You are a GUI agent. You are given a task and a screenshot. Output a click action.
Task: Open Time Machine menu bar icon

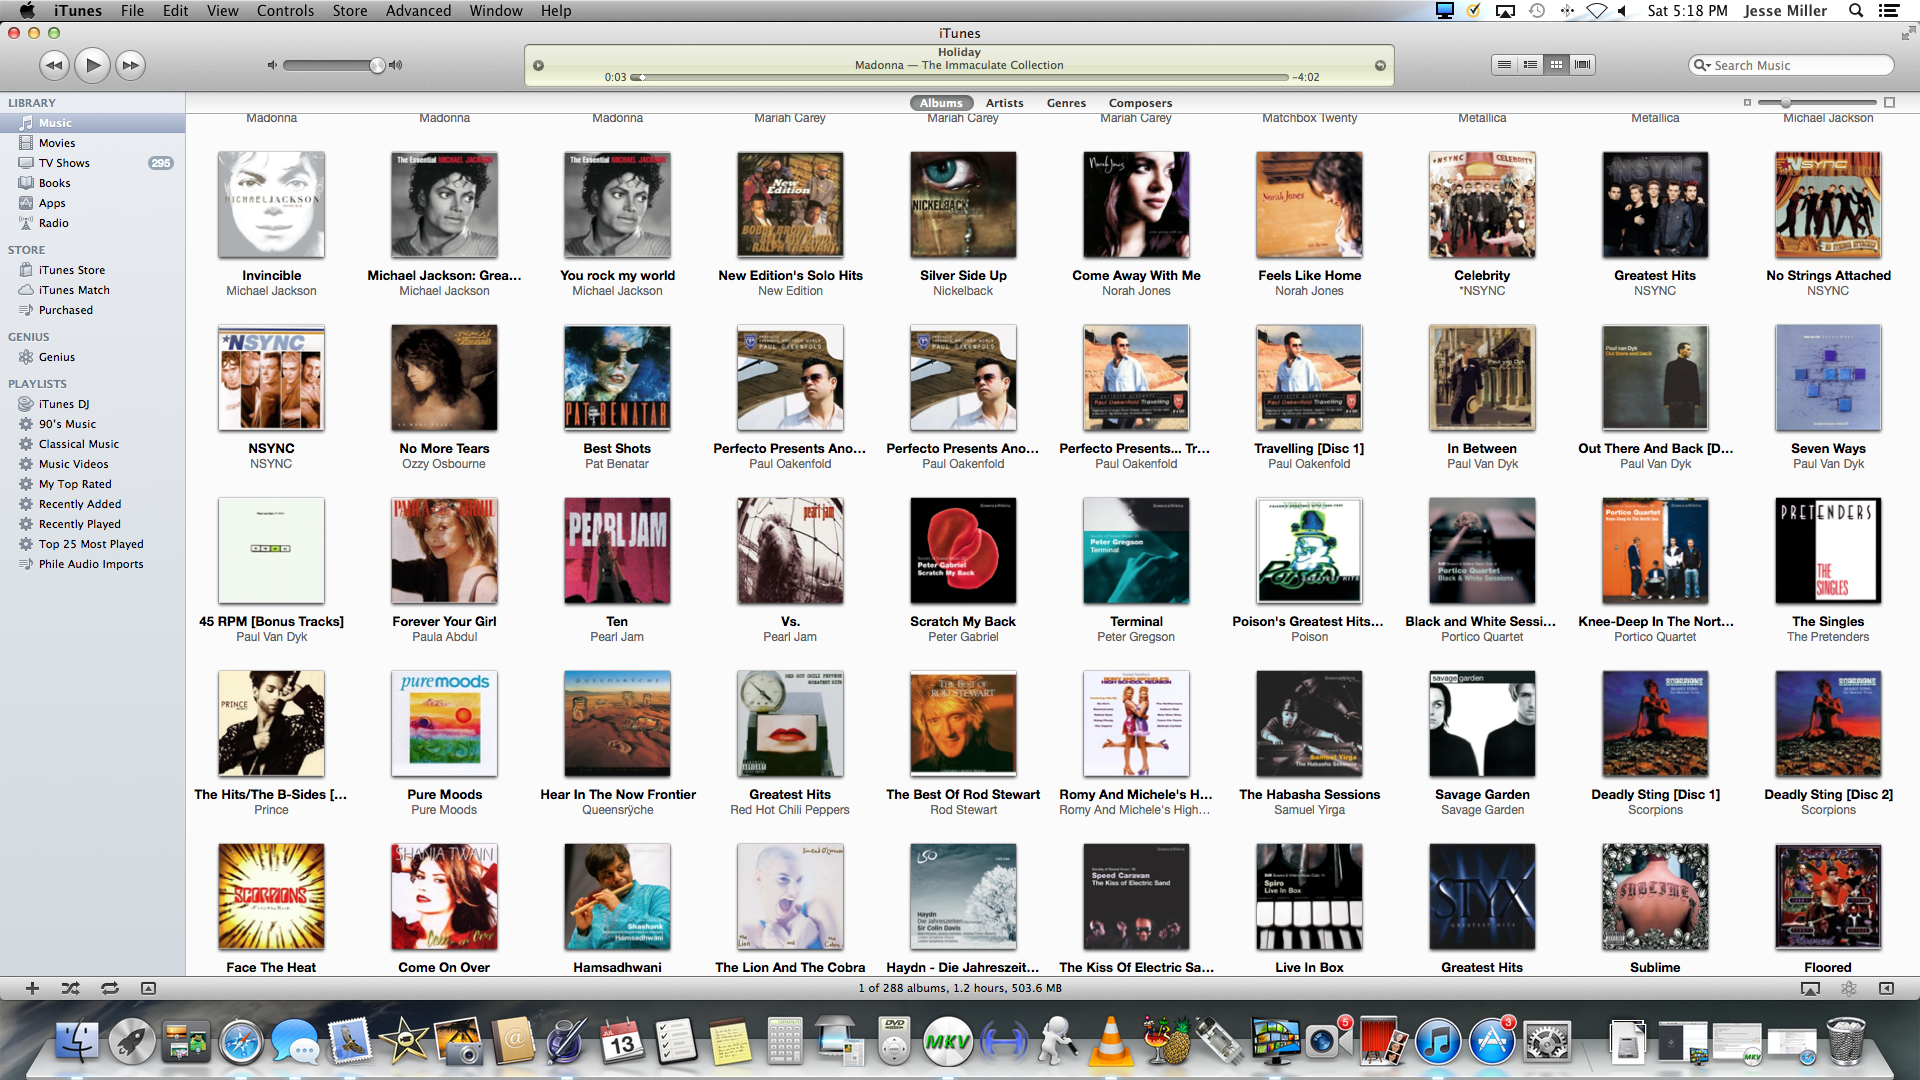point(1537,11)
